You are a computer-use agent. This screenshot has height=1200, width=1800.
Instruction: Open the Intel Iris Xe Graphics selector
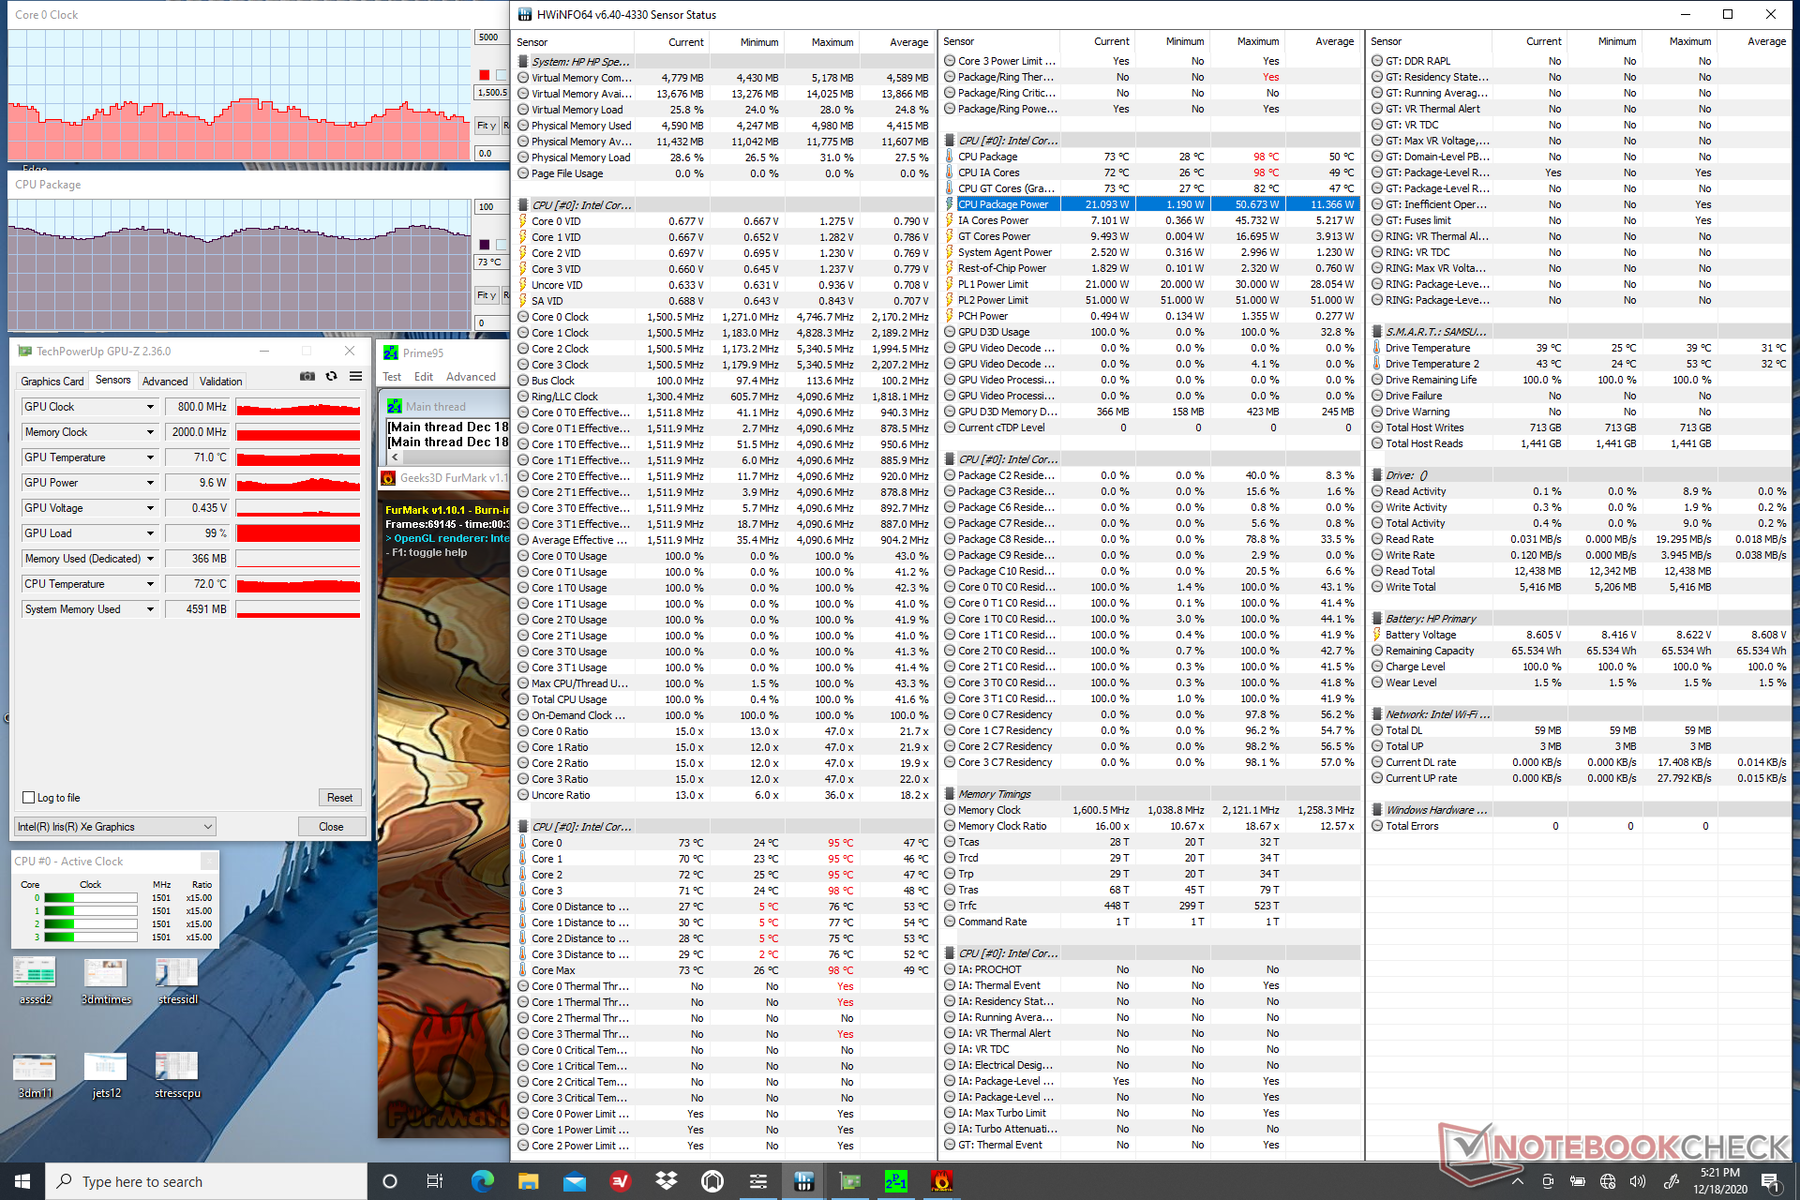point(115,827)
